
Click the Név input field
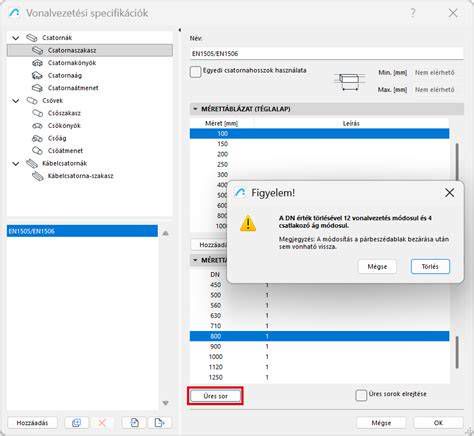[x=327, y=53]
